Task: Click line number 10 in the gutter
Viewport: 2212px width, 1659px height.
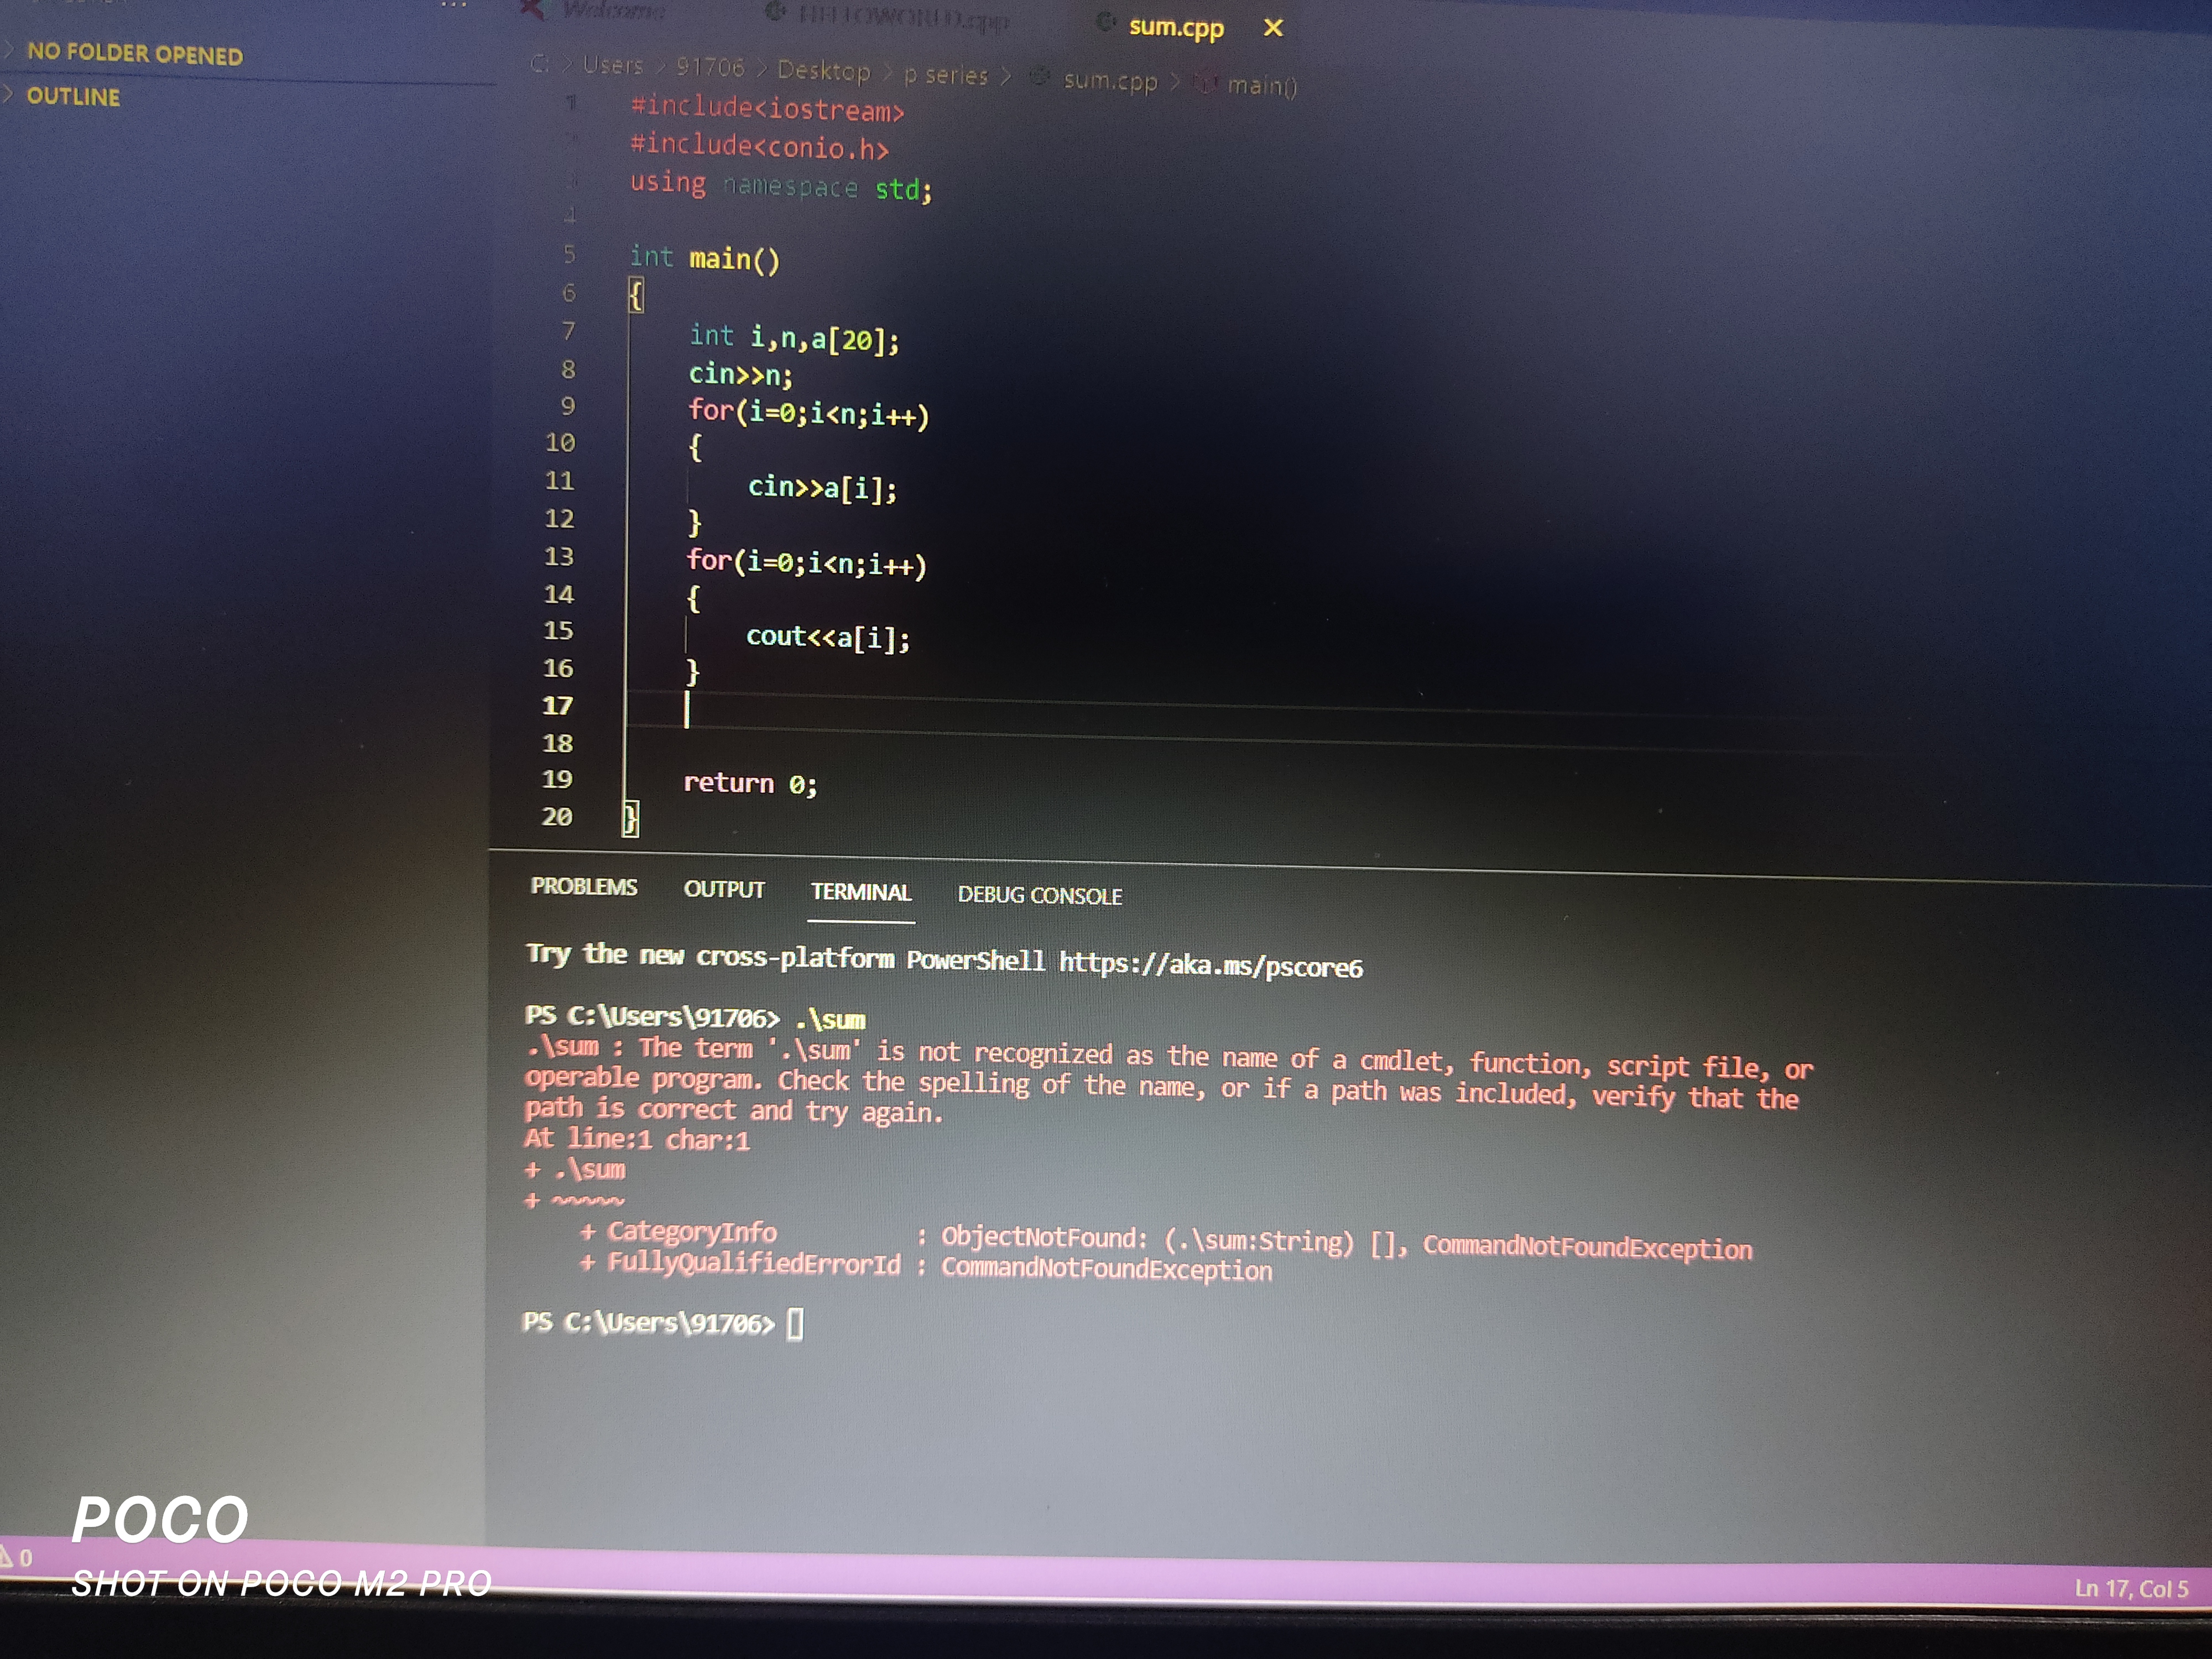Action: (560, 442)
